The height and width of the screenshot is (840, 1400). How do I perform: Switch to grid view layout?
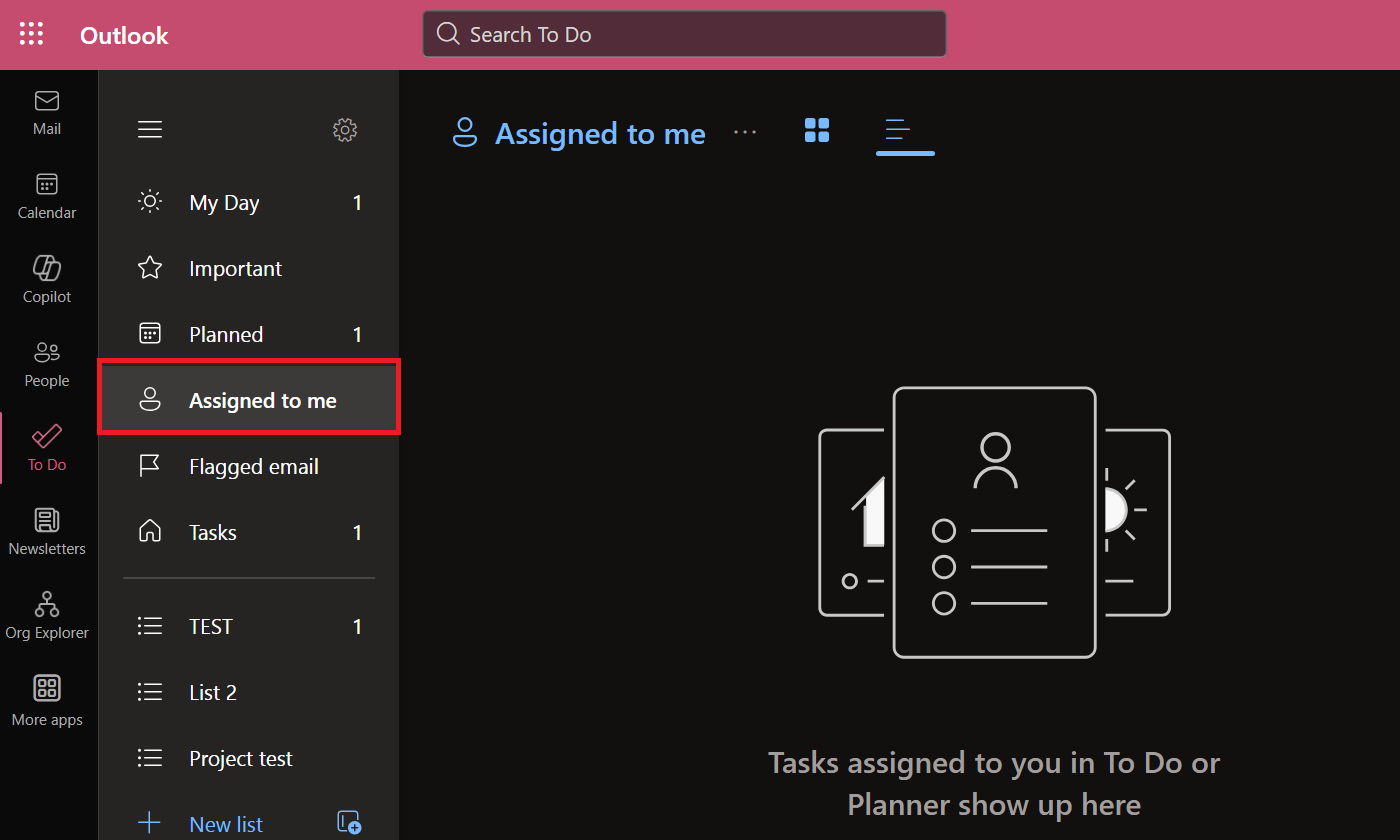coord(817,130)
